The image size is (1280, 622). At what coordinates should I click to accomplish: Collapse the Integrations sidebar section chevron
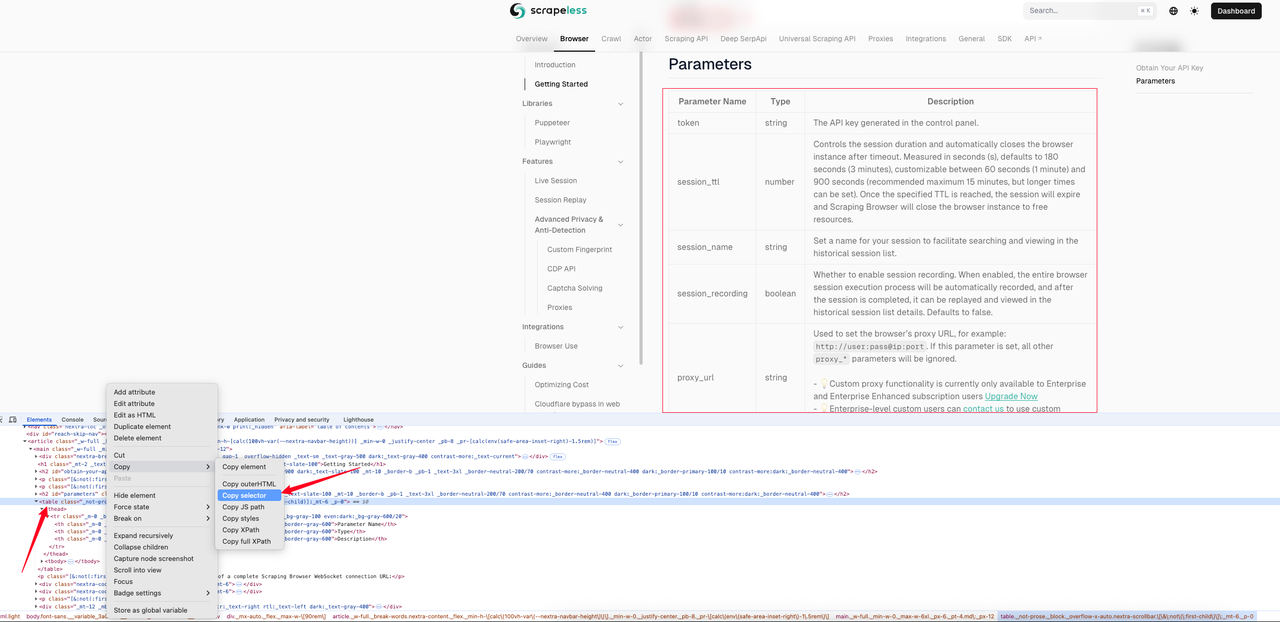(621, 327)
